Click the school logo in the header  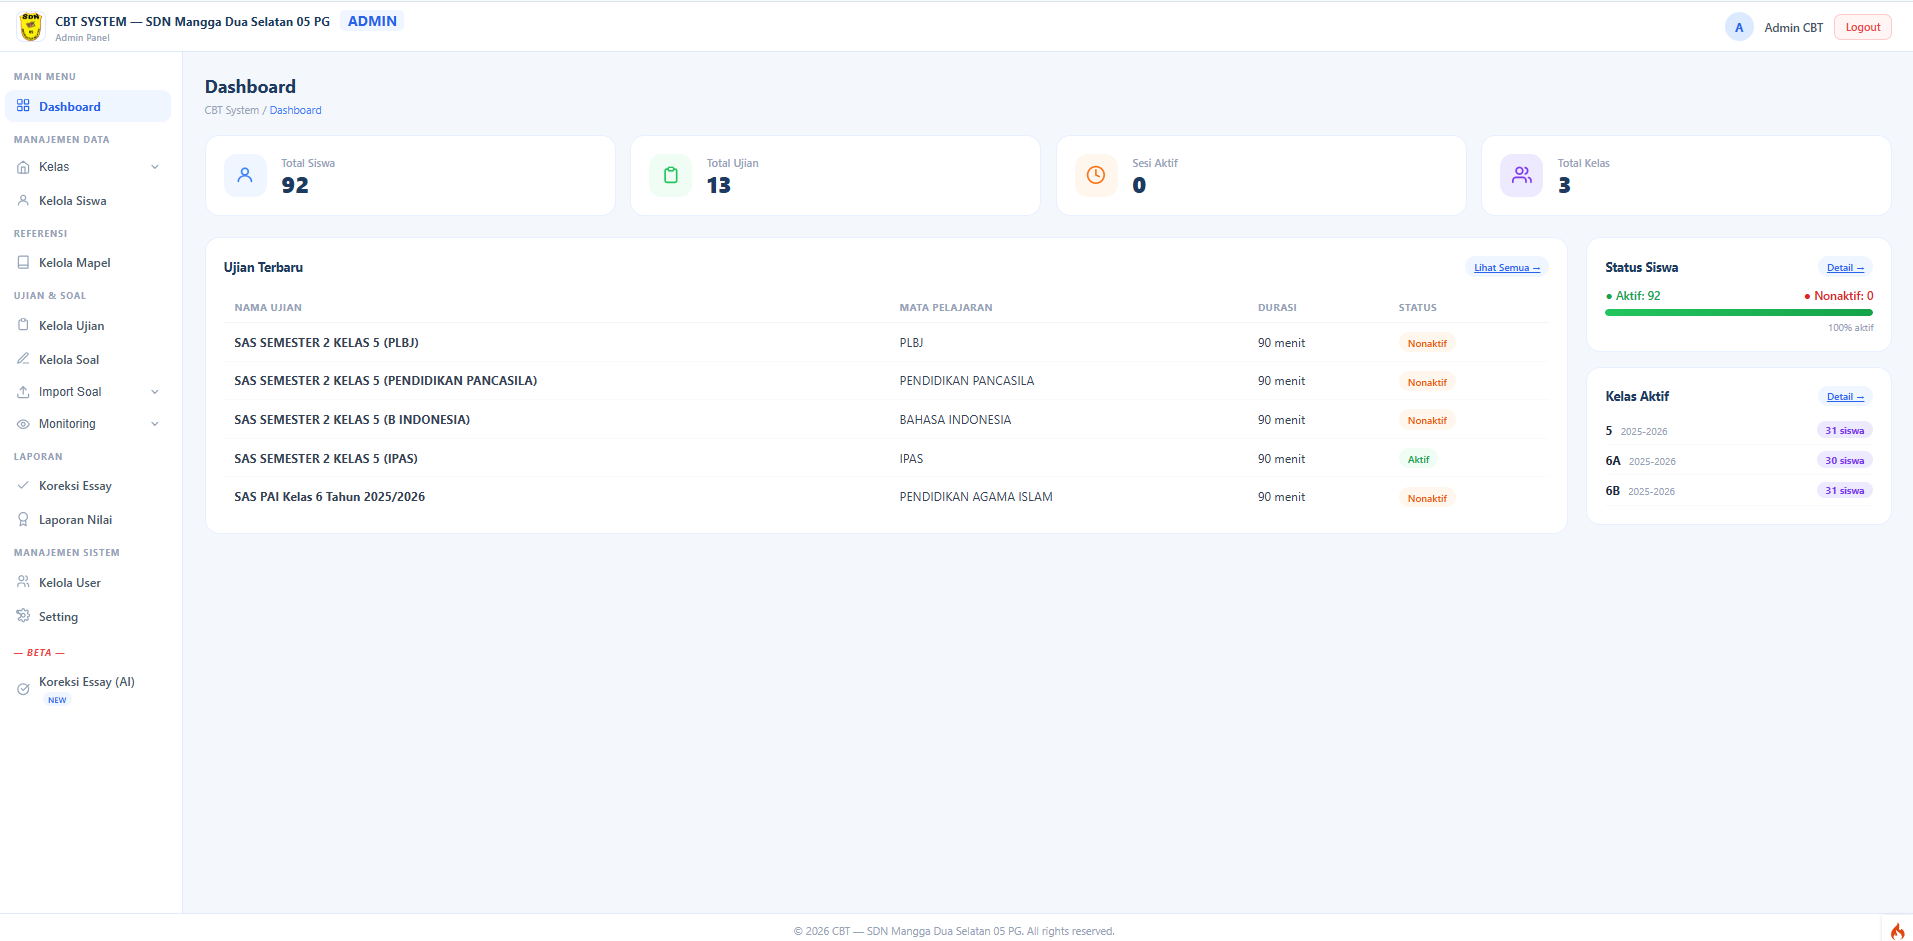coord(31,27)
